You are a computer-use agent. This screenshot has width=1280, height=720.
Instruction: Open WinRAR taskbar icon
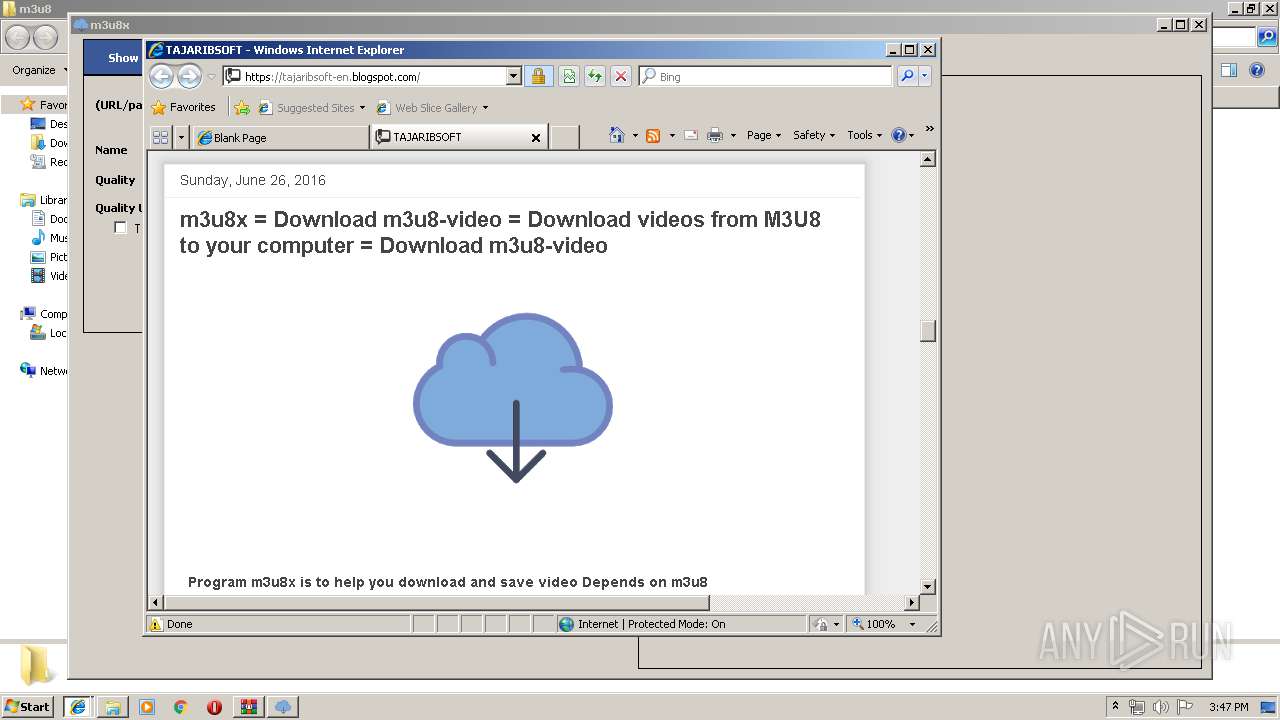coord(248,707)
